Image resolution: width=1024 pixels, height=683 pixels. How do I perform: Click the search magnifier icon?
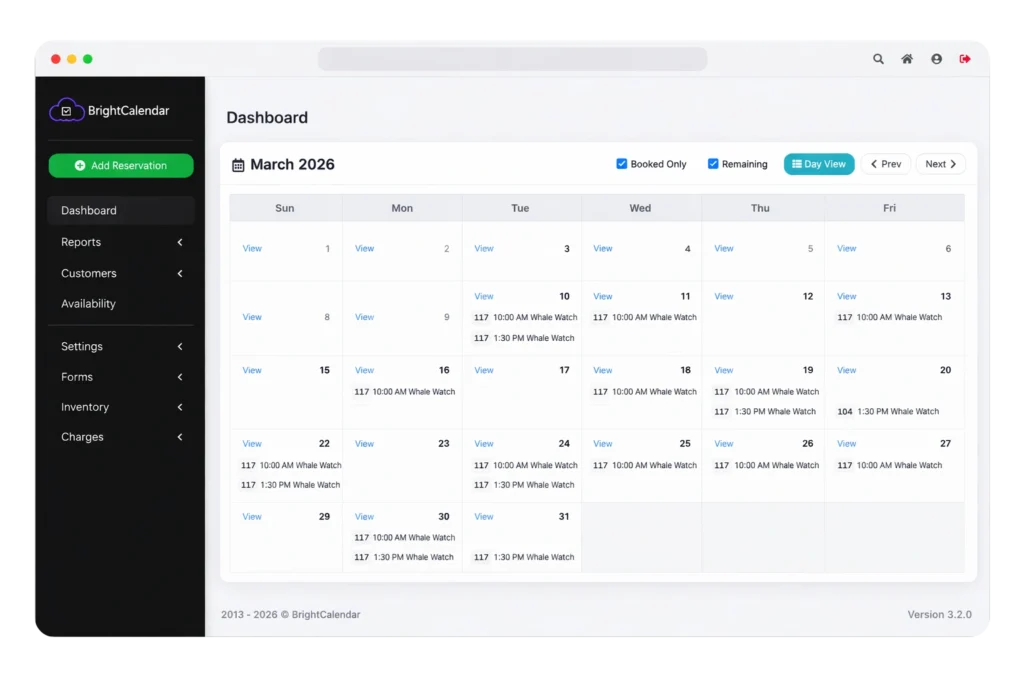click(878, 59)
